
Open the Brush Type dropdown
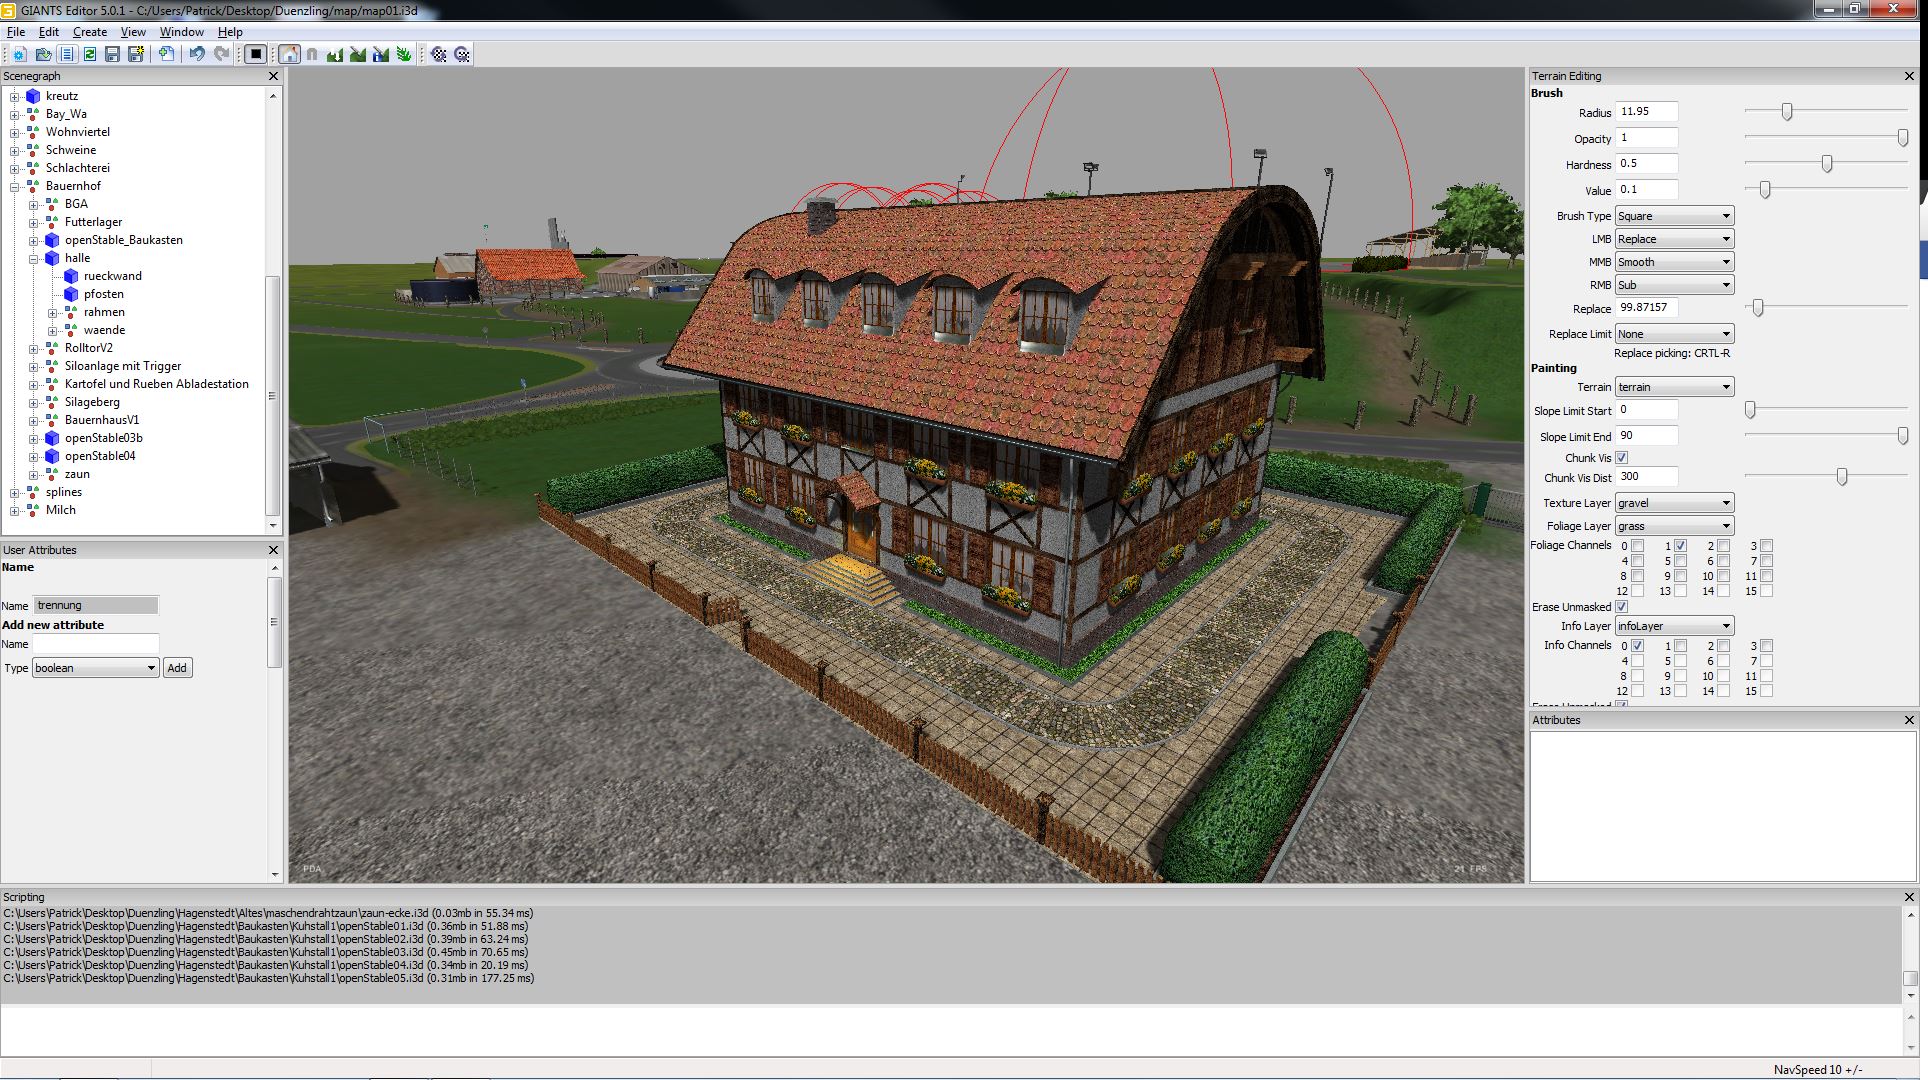1674,216
